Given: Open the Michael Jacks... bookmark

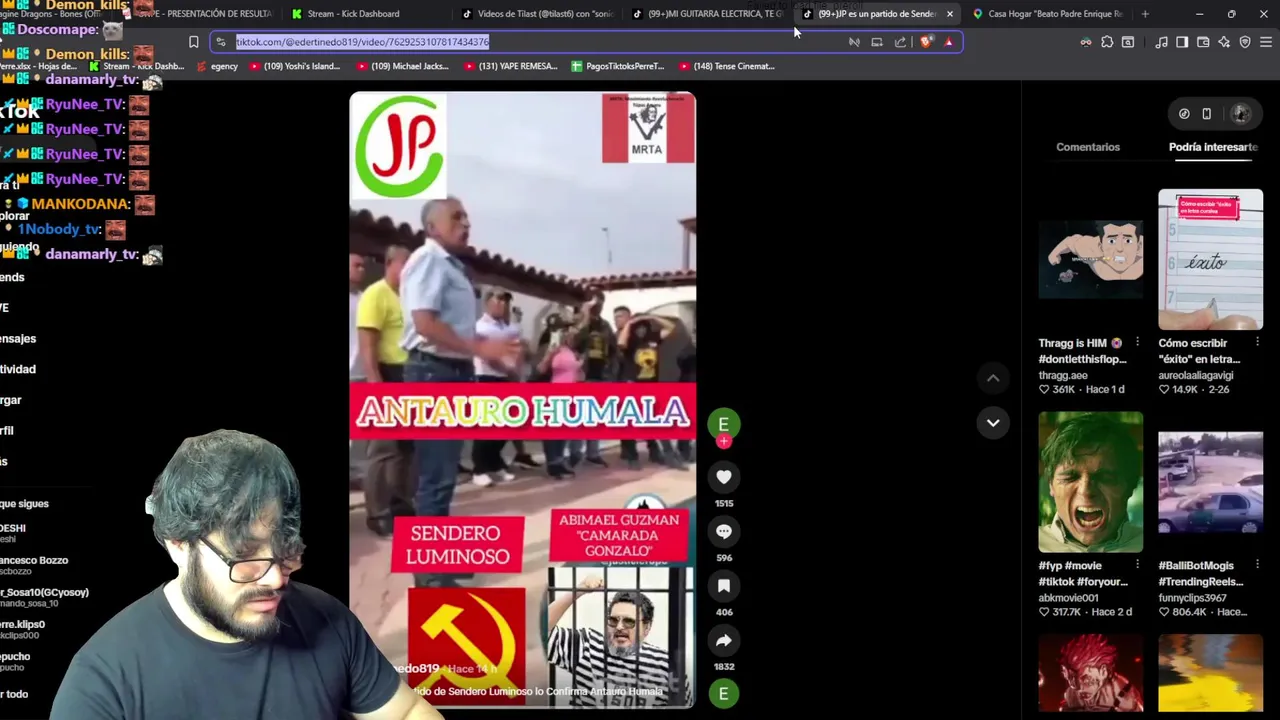Looking at the screenshot, I should point(402,66).
